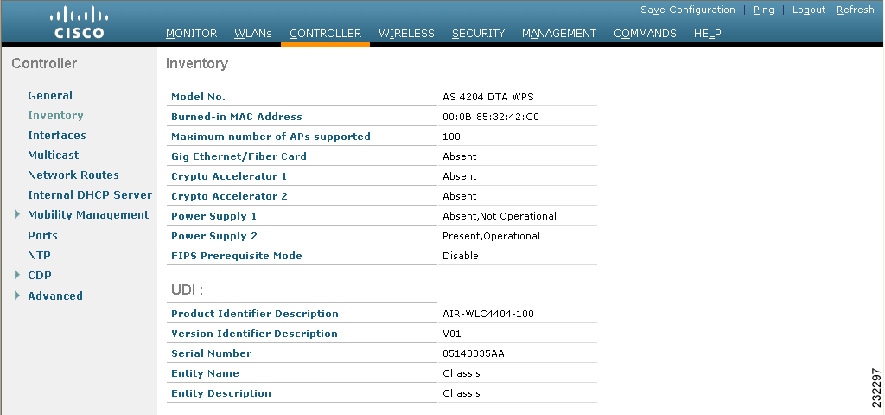The width and height of the screenshot is (885, 415).
Task: Go to the SECURITY tab
Action: [478, 33]
